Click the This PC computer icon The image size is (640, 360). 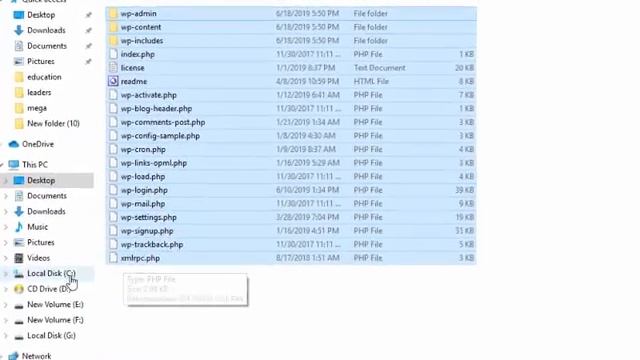click(x=14, y=164)
